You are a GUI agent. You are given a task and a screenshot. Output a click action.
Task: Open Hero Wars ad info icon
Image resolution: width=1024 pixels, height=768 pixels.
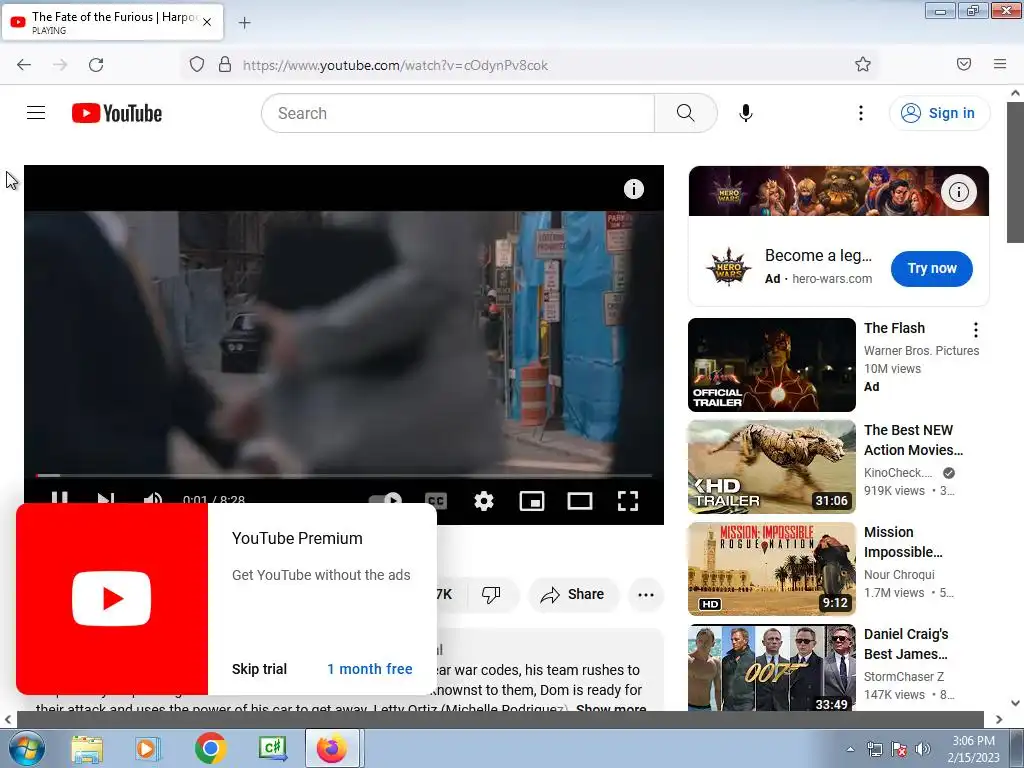pyautogui.click(x=959, y=192)
